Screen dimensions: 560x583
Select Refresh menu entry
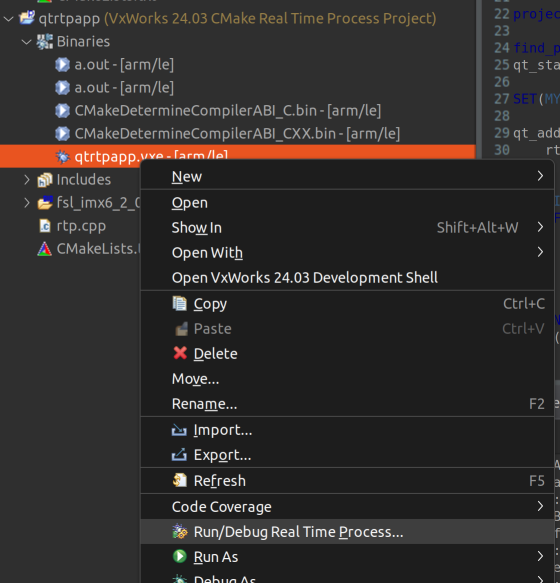point(347,481)
